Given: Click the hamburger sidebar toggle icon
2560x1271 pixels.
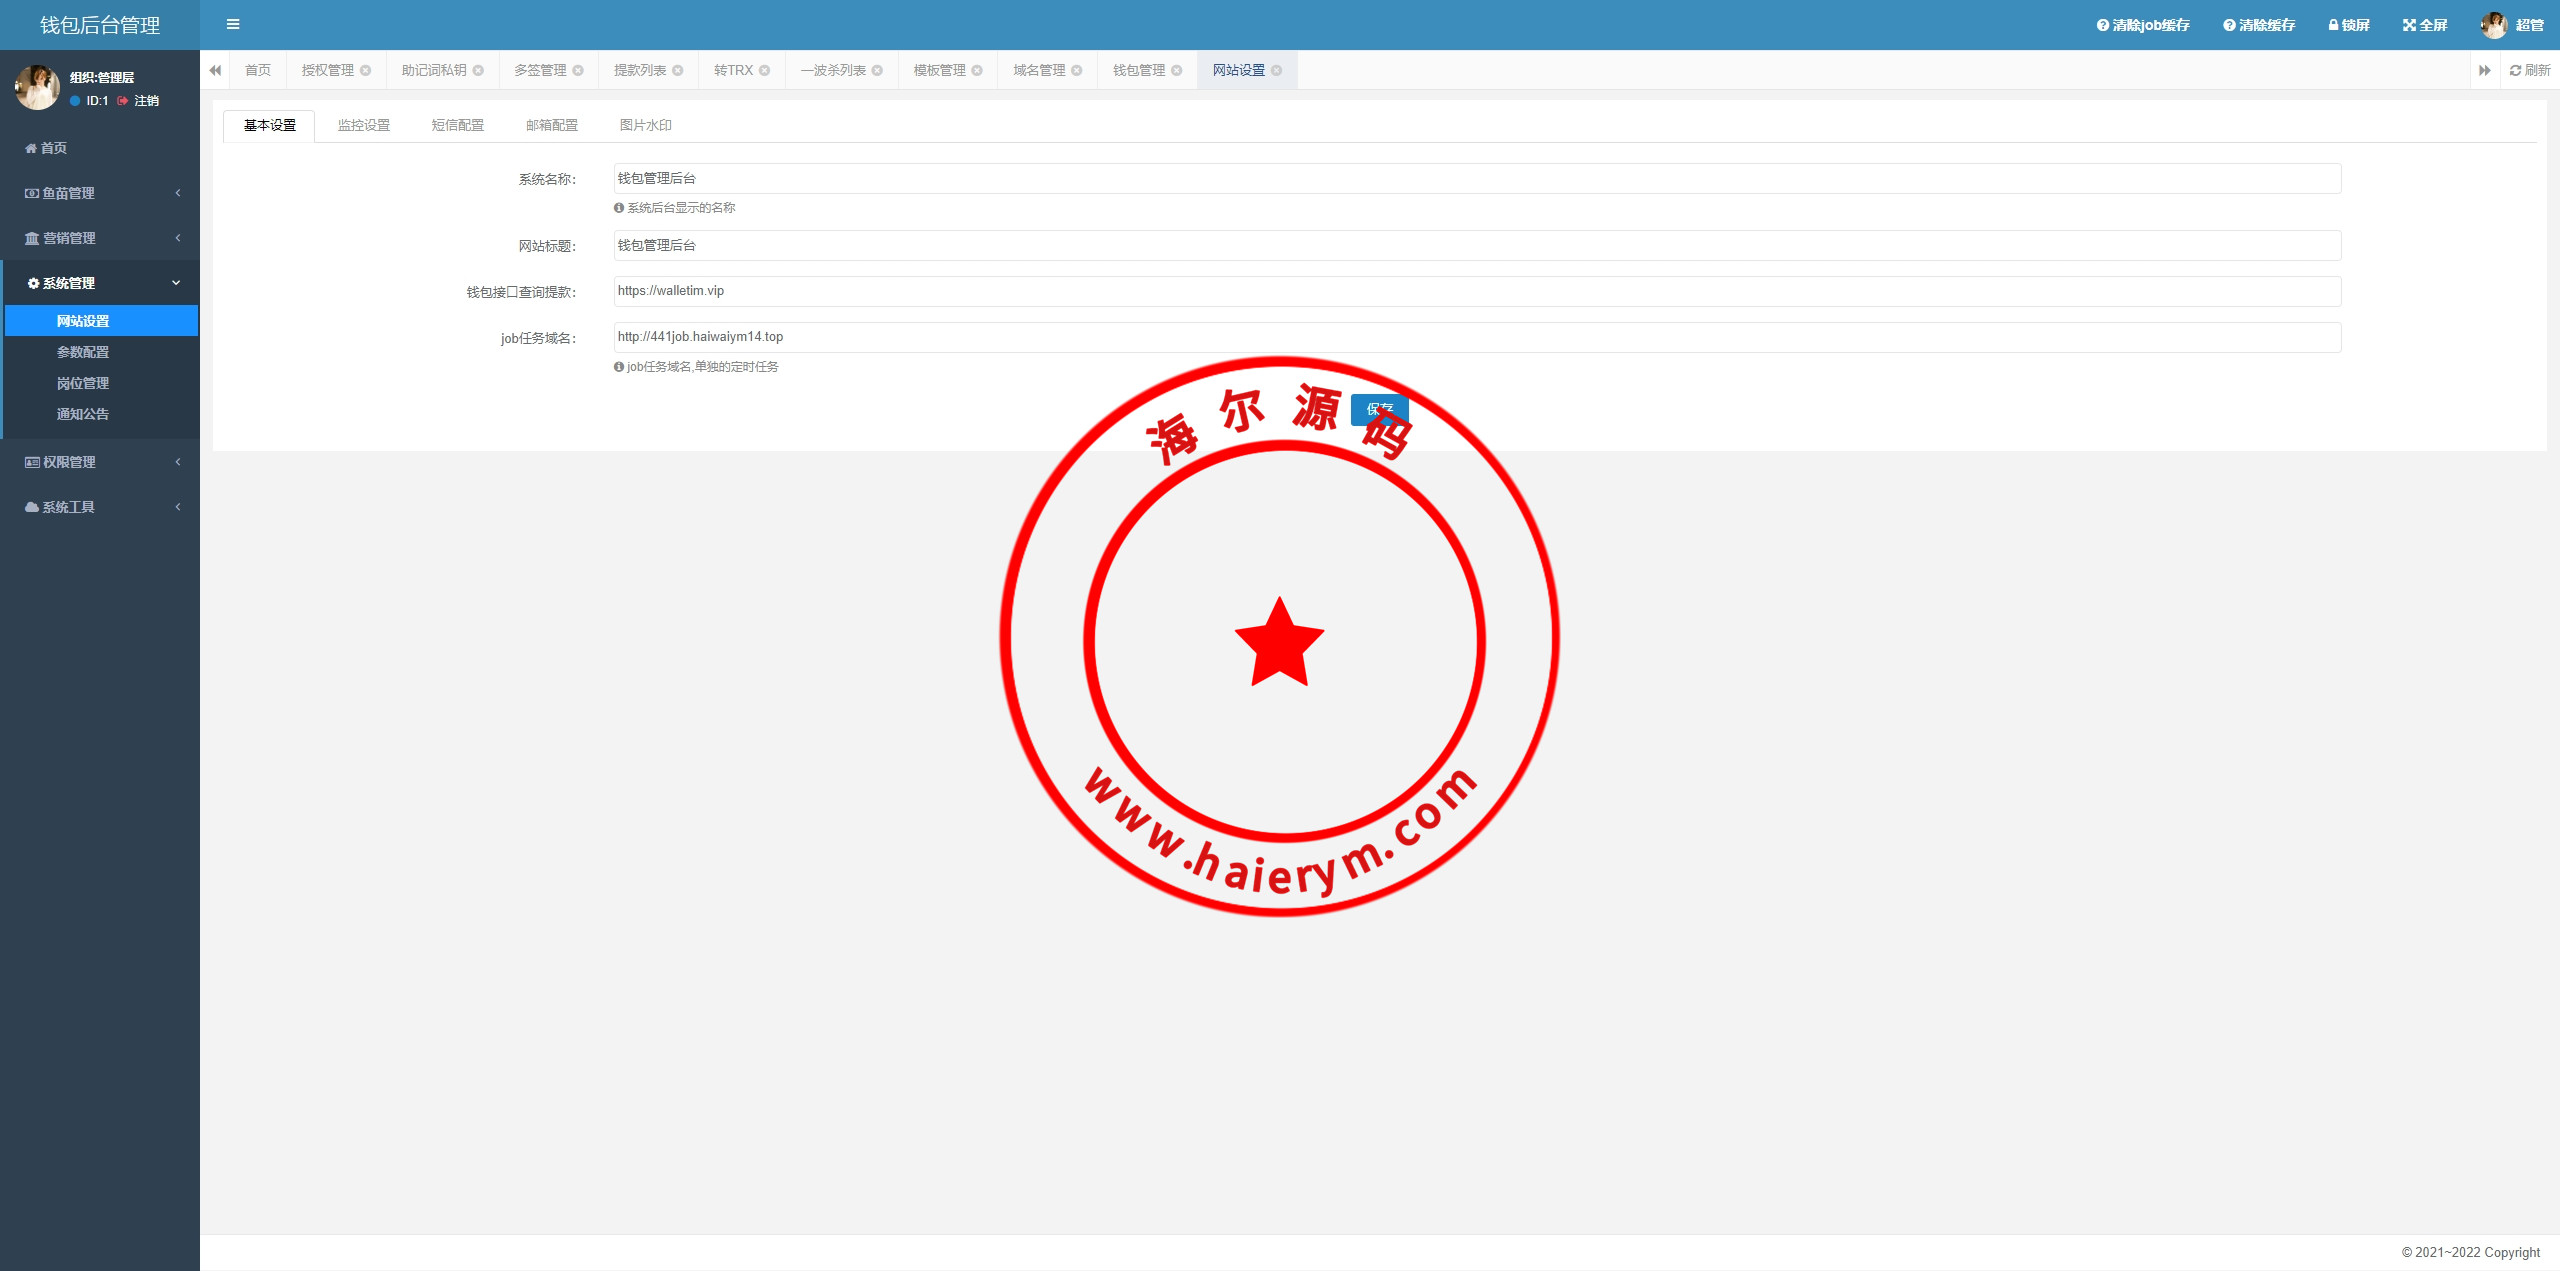Looking at the screenshot, I should click(x=233, y=24).
